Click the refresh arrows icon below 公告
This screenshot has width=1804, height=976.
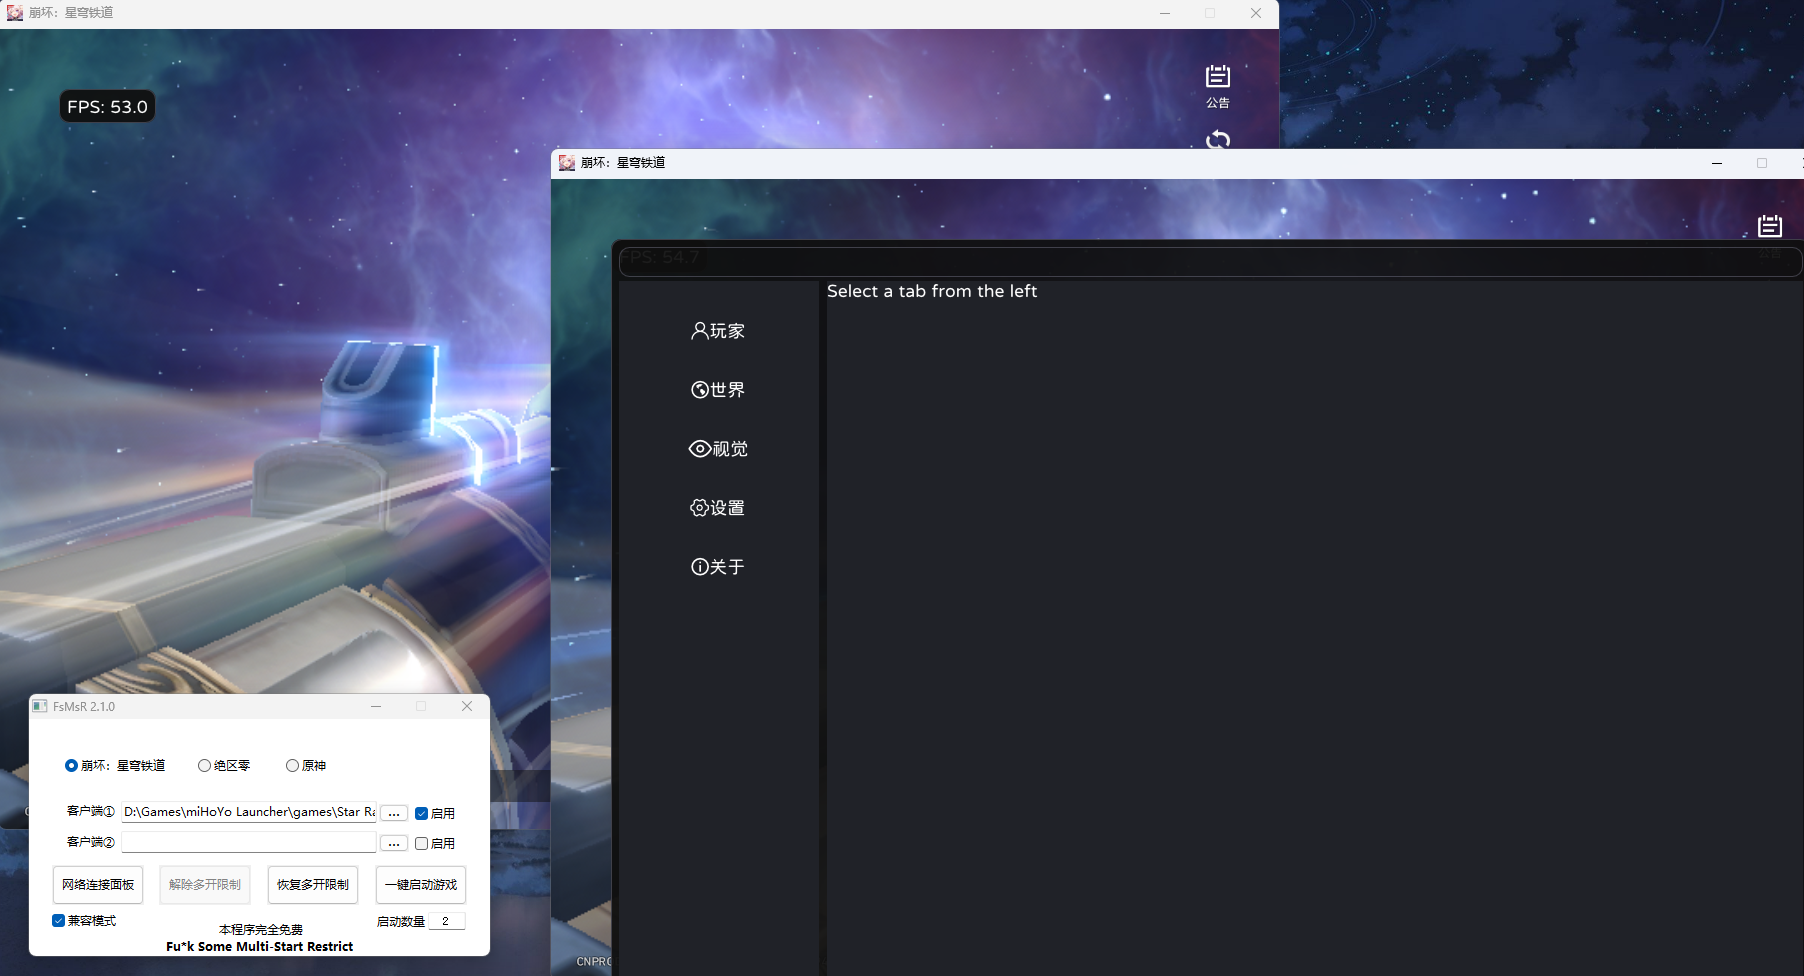1217,139
